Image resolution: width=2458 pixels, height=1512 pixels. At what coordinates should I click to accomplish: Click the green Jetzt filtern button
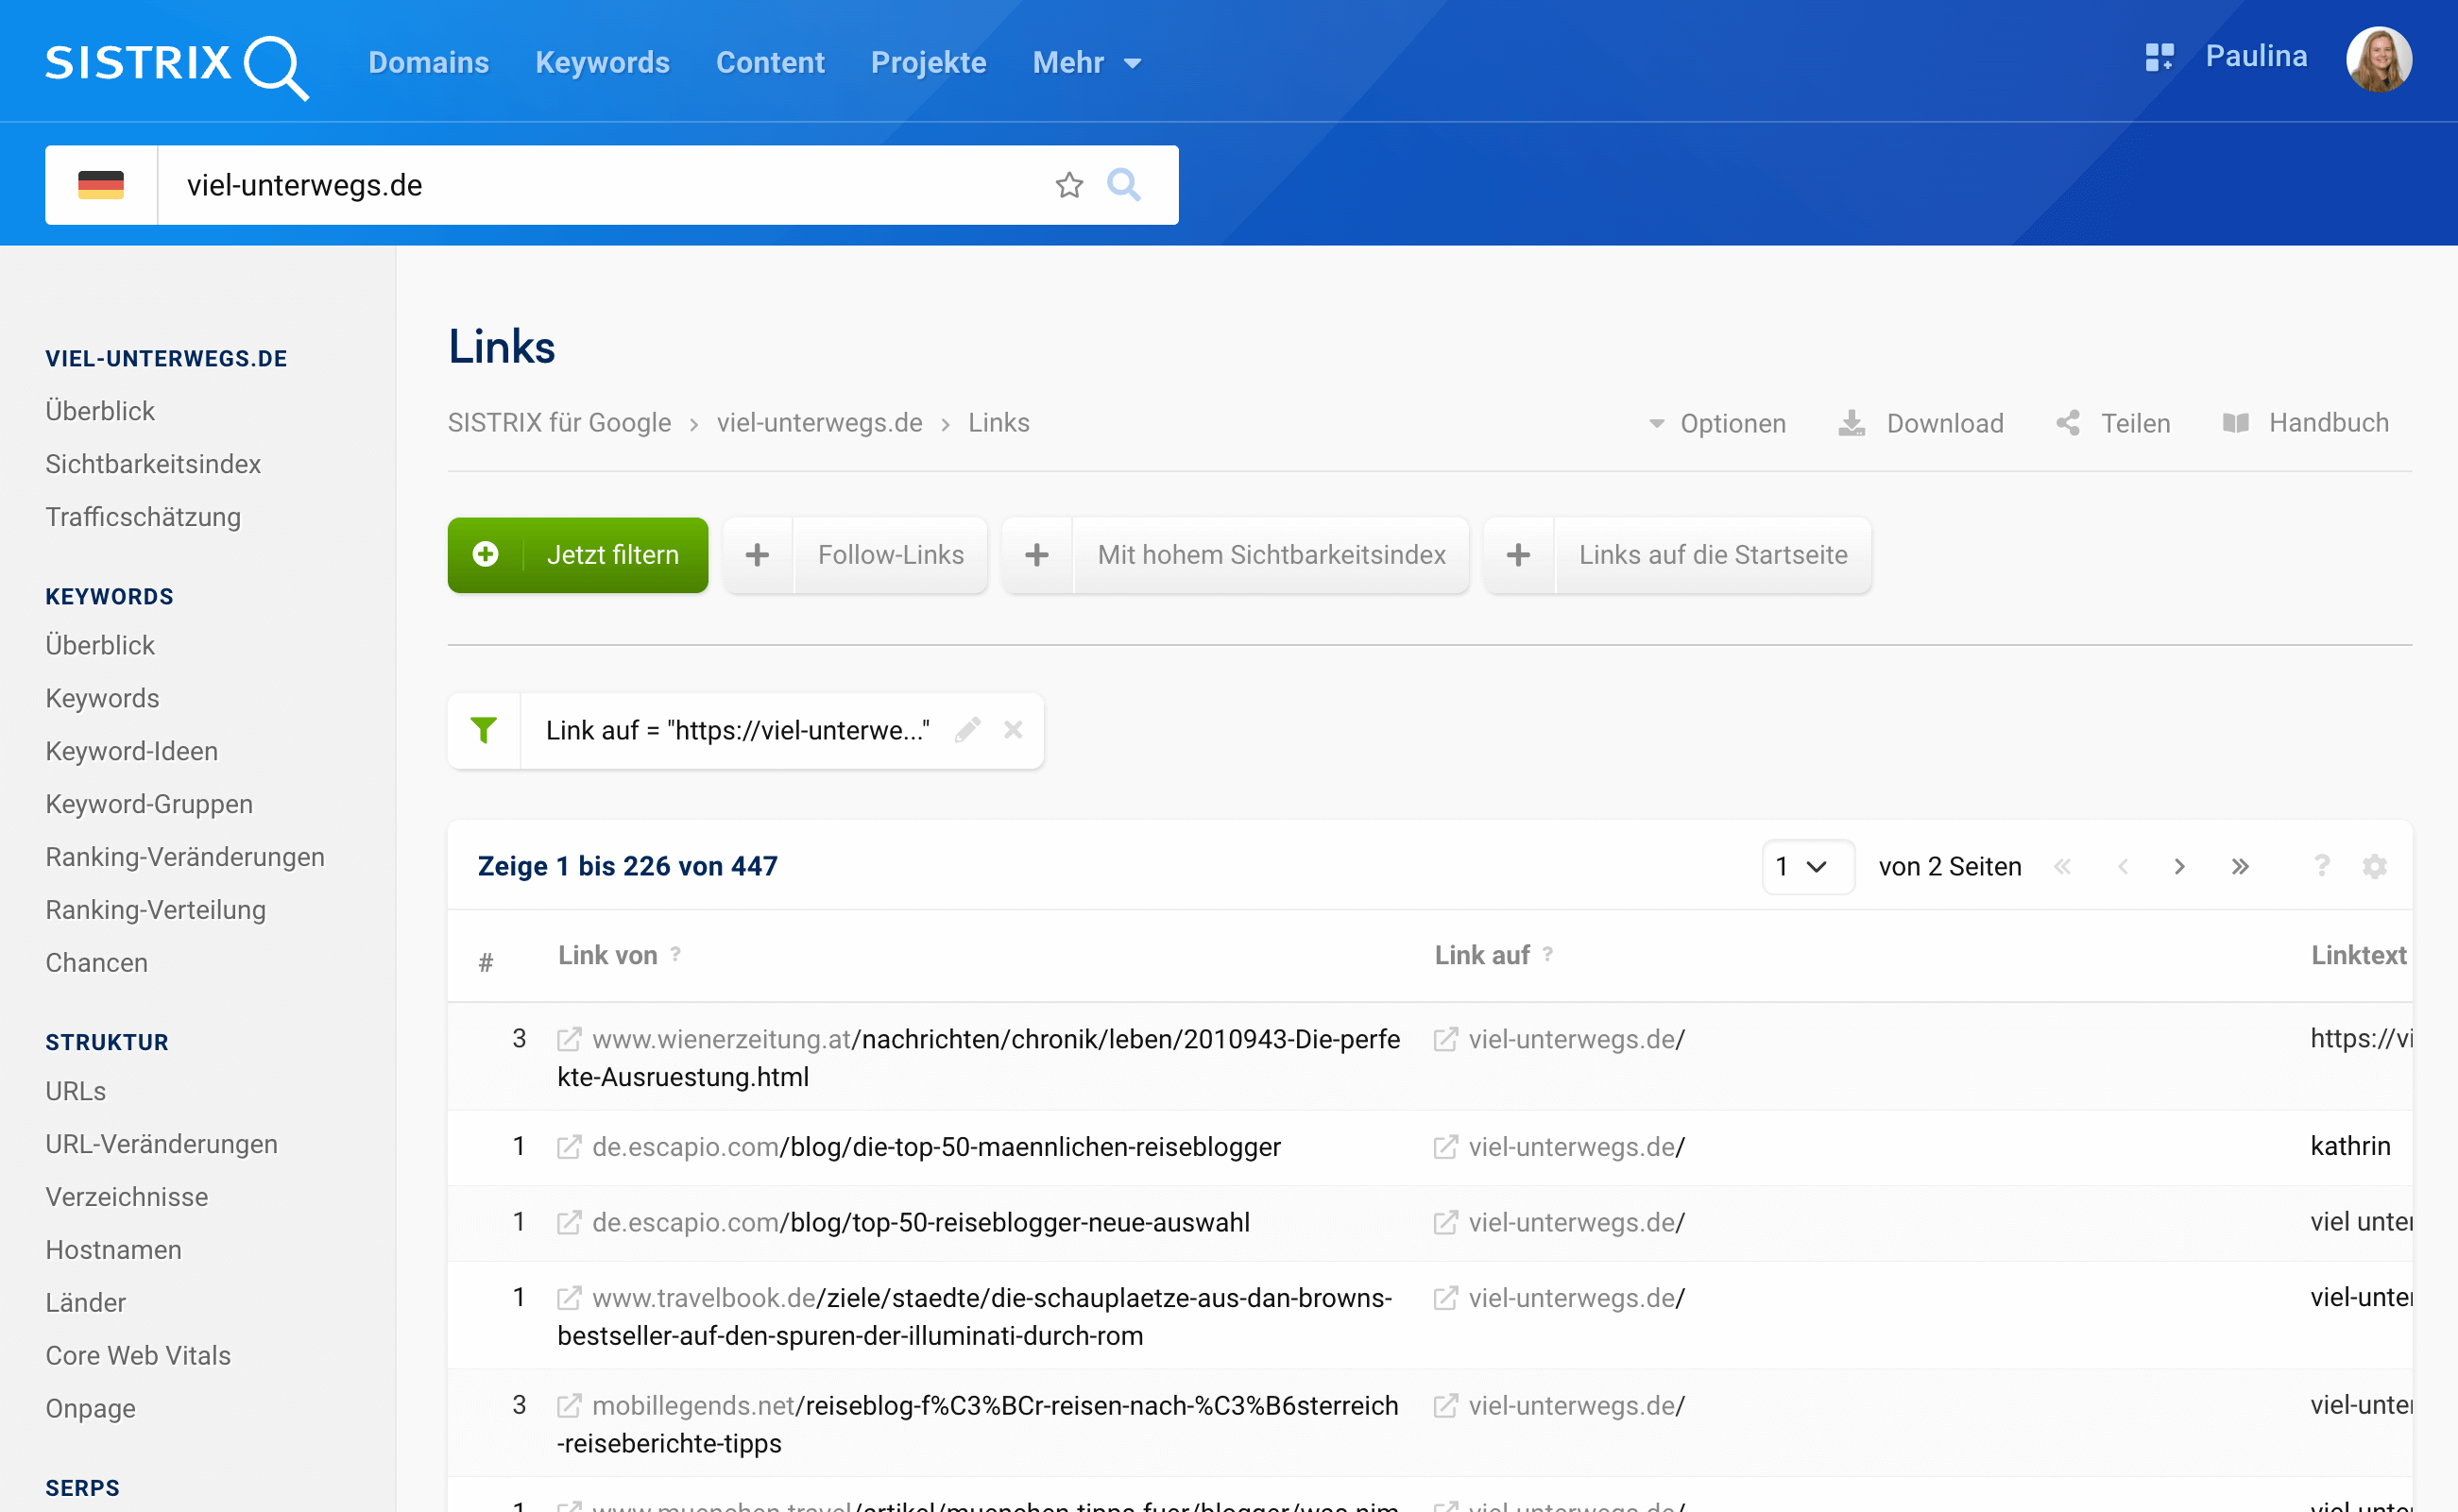[x=578, y=555]
